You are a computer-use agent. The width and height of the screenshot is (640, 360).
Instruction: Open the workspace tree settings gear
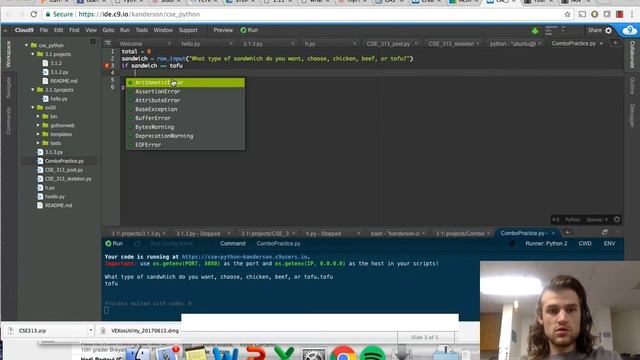pos(93,42)
